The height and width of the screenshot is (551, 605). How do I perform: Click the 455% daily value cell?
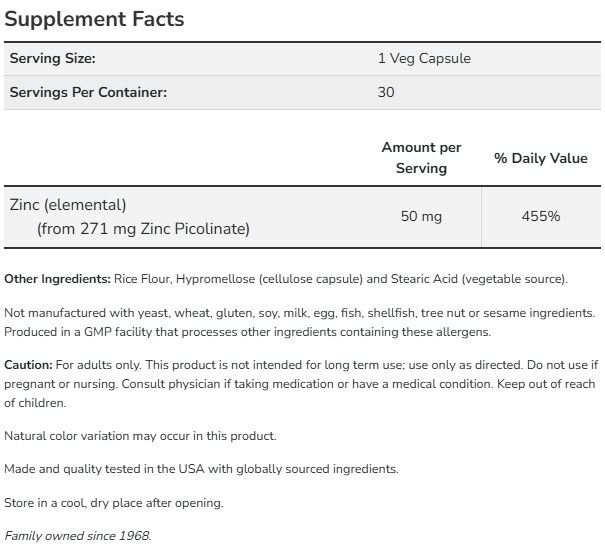[541, 216]
